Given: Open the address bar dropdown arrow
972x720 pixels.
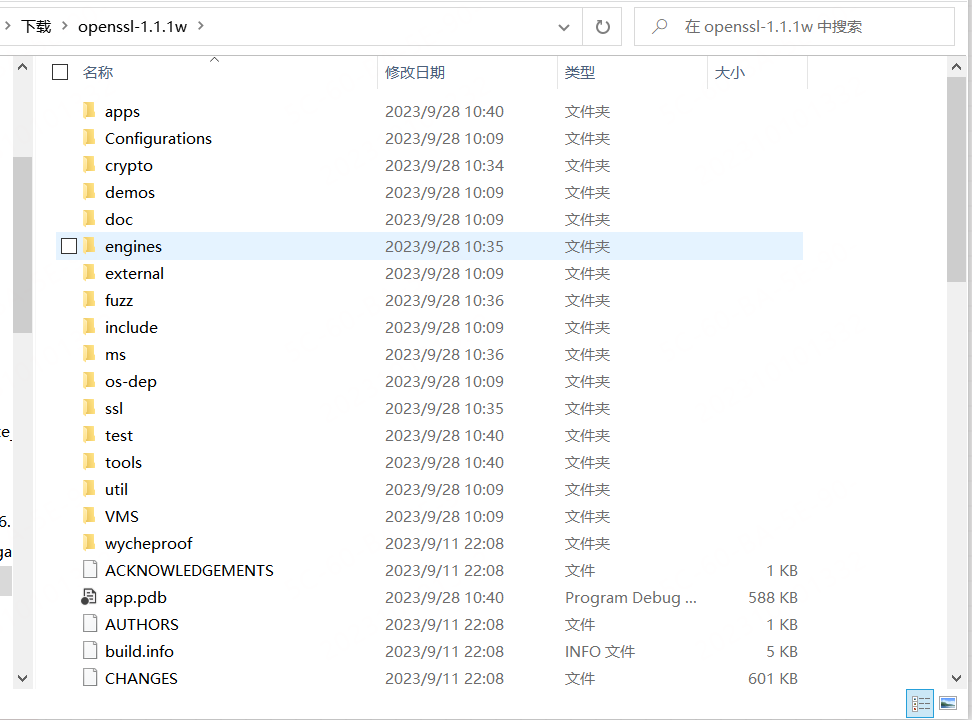Looking at the screenshot, I should point(563,27).
